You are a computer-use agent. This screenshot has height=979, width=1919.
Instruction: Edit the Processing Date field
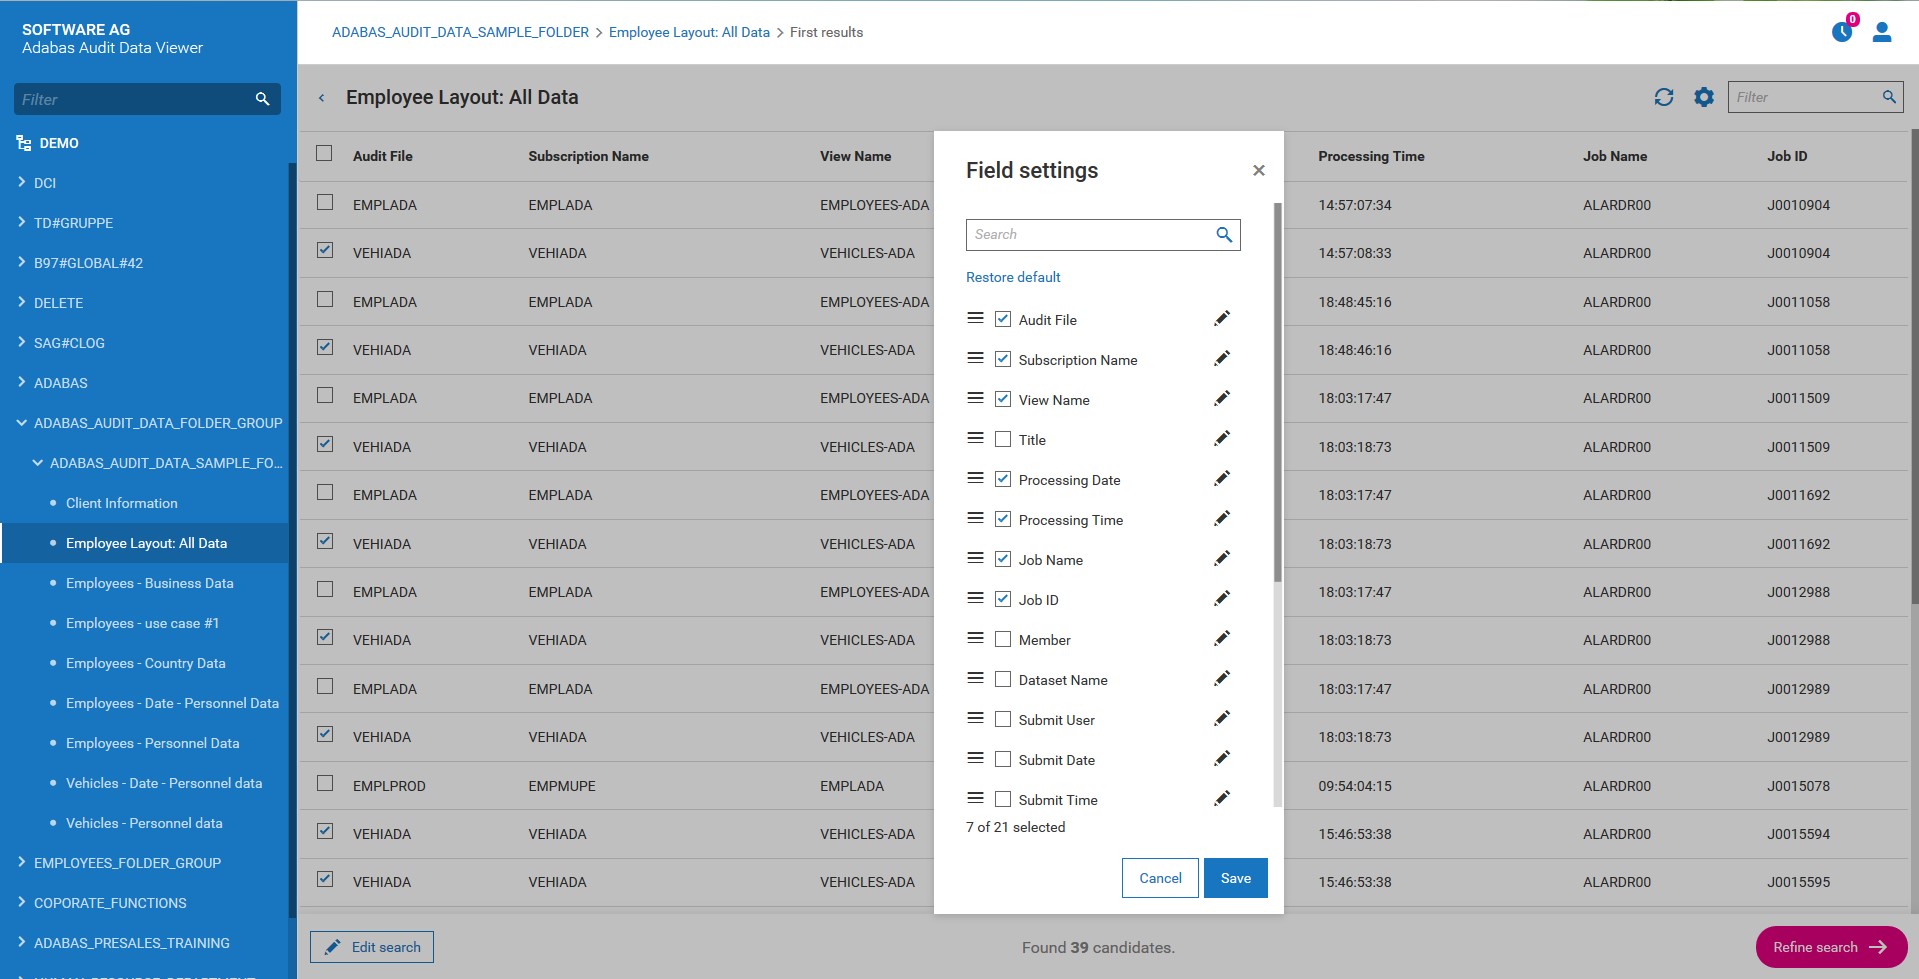click(1222, 479)
